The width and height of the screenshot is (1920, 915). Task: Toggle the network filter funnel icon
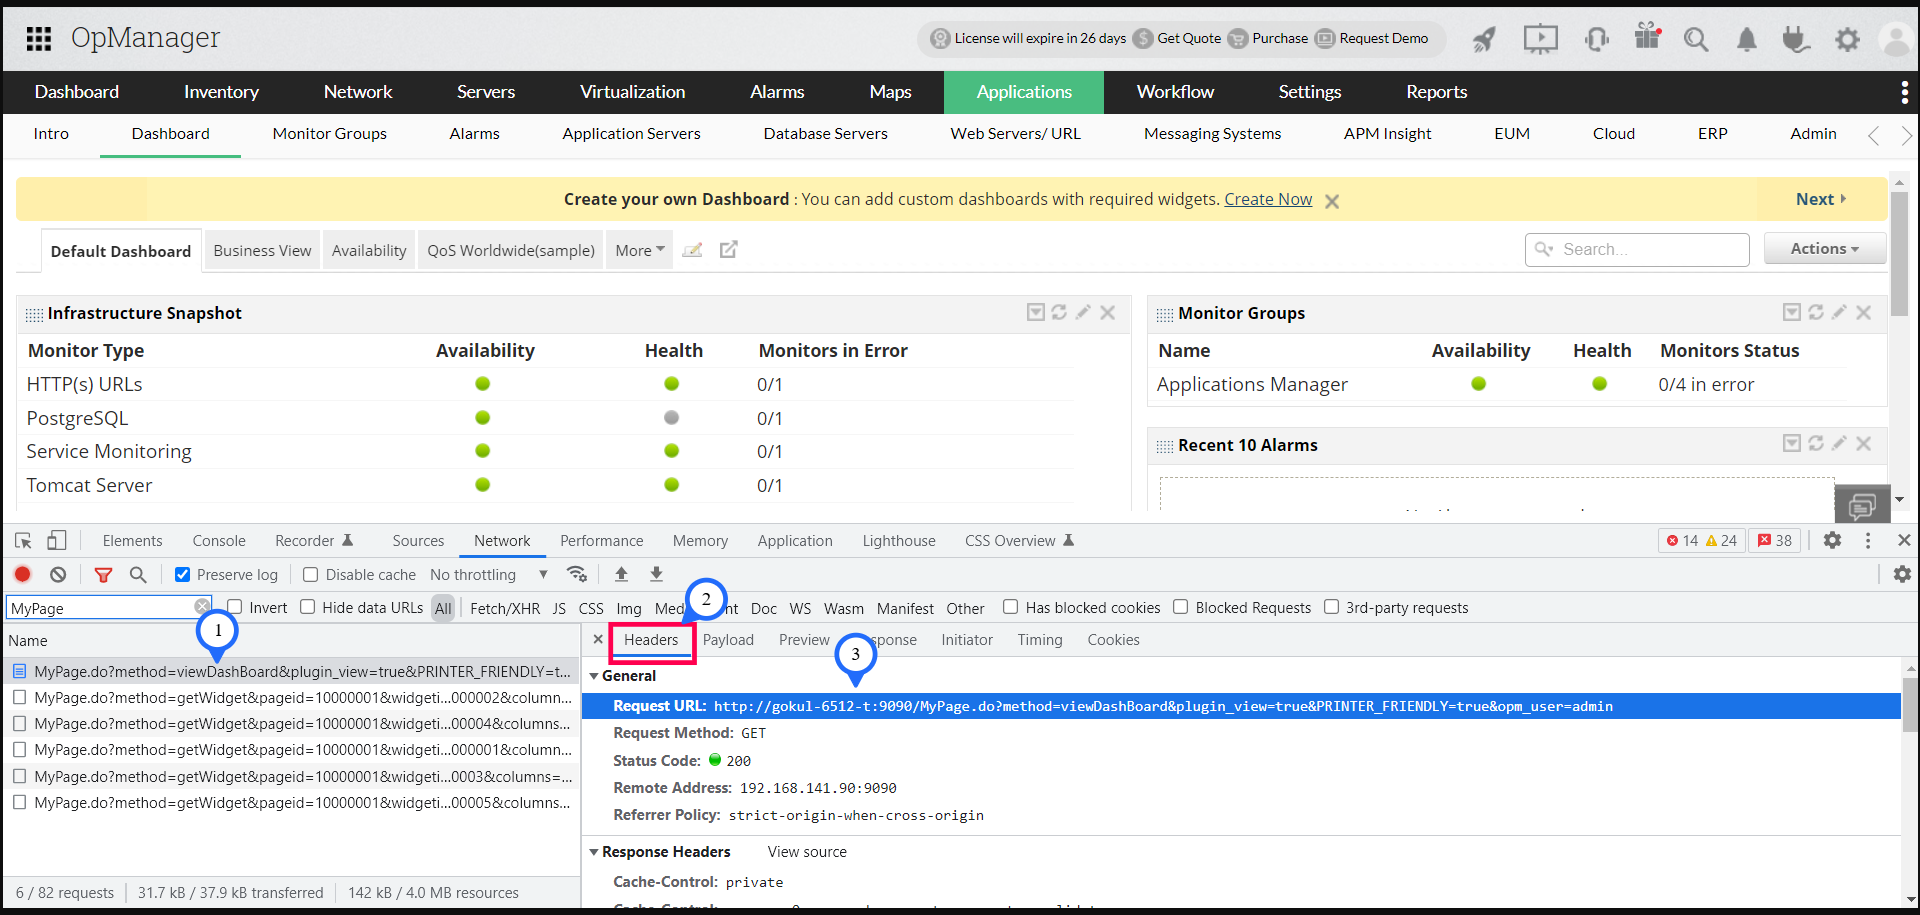tap(103, 574)
